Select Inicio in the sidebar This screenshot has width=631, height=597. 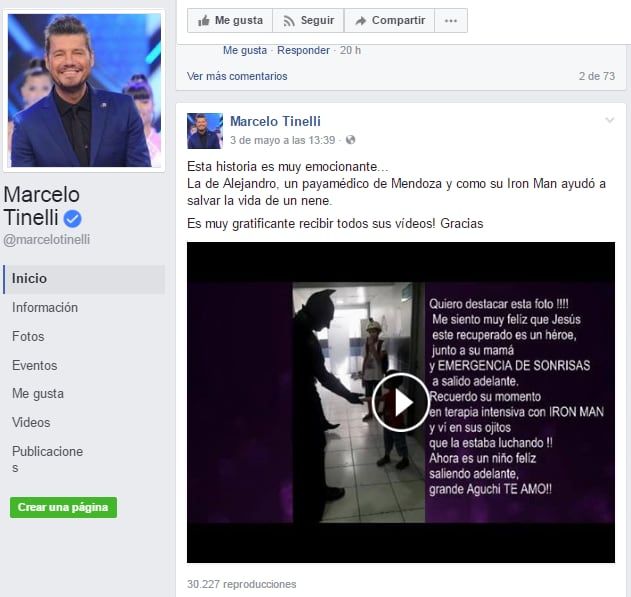tap(84, 279)
